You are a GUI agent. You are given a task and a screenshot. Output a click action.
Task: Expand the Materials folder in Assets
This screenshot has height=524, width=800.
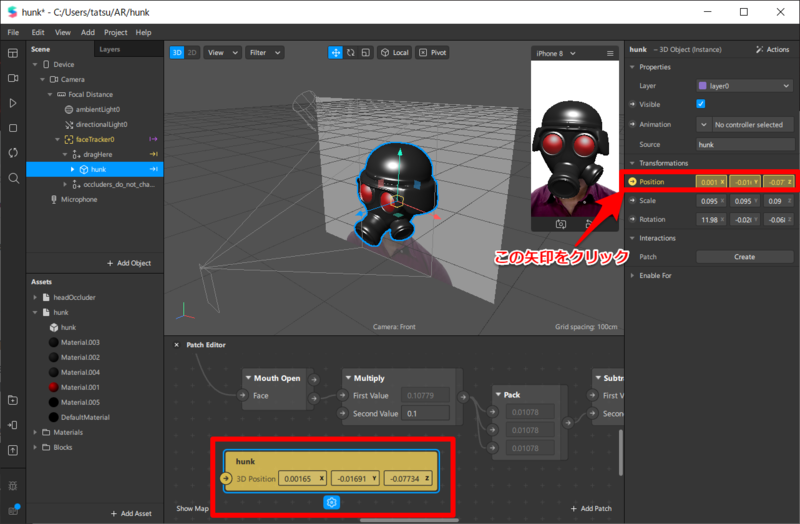35,432
